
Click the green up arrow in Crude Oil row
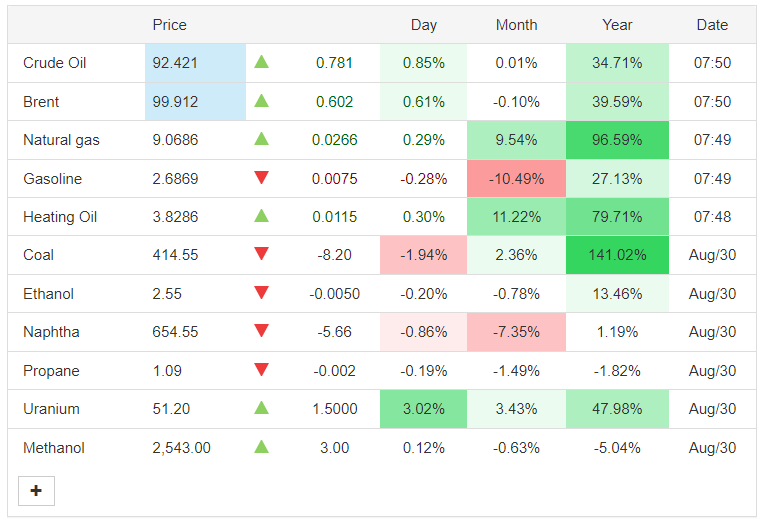click(x=261, y=62)
